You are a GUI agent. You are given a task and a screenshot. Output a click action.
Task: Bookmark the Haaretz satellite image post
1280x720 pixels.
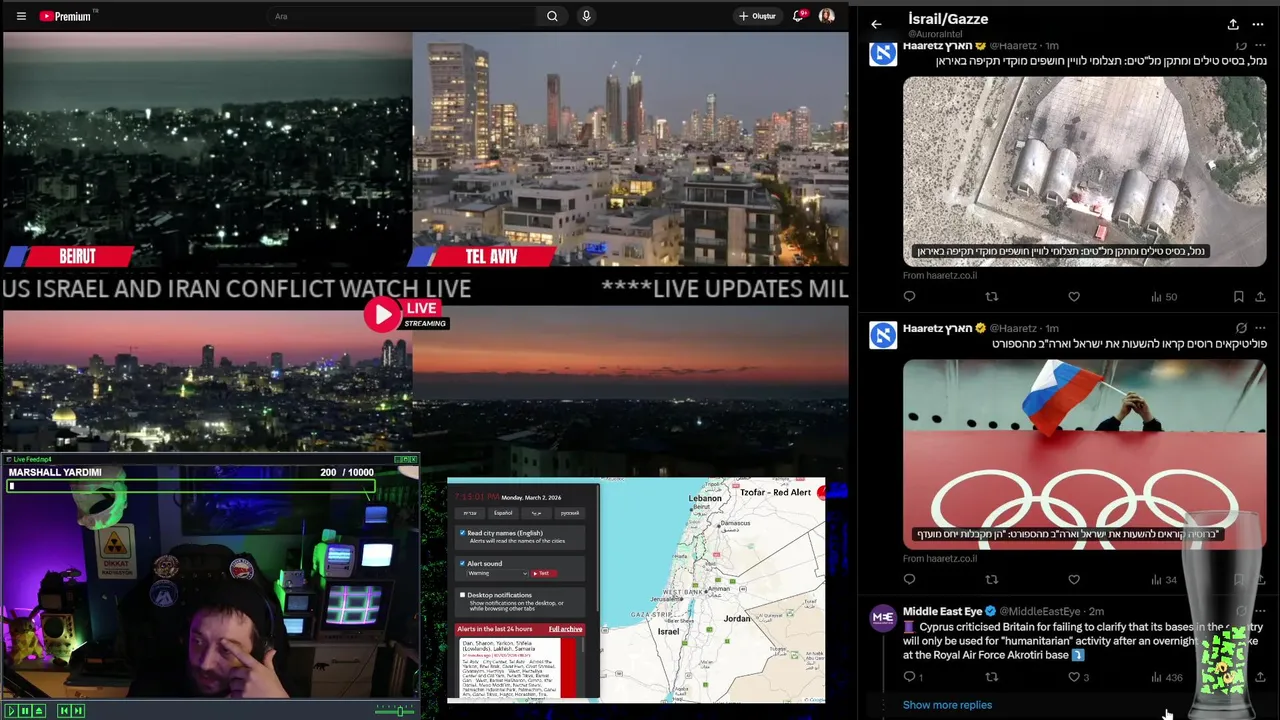[x=1238, y=297]
